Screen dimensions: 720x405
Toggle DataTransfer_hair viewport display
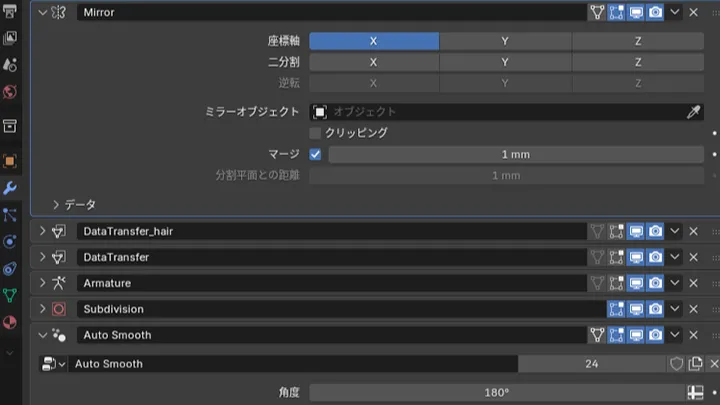(x=636, y=231)
